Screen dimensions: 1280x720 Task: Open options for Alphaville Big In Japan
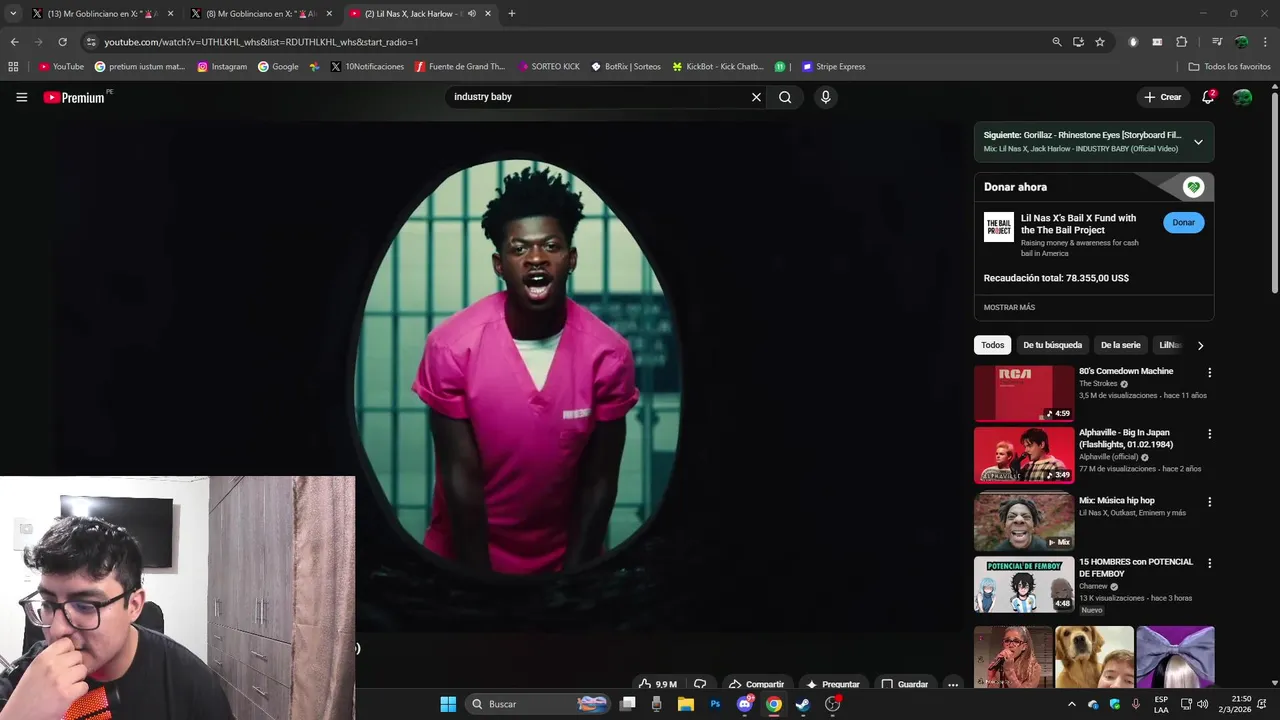1209,434
